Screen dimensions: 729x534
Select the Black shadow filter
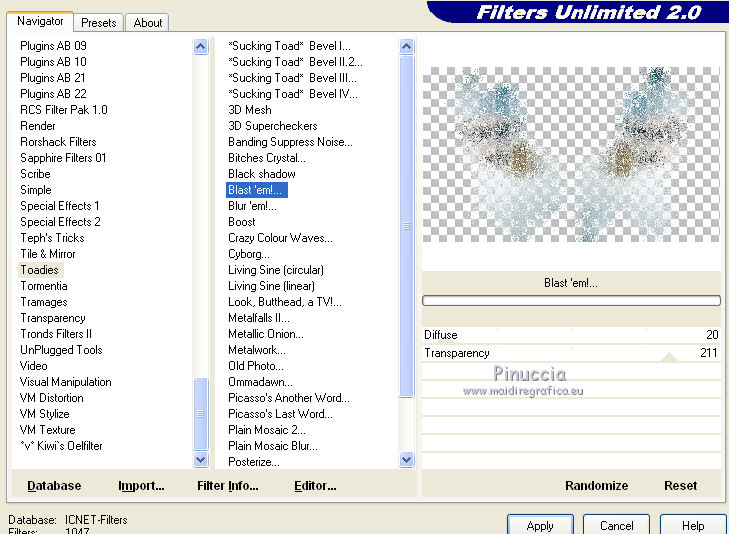[x=262, y=174]
